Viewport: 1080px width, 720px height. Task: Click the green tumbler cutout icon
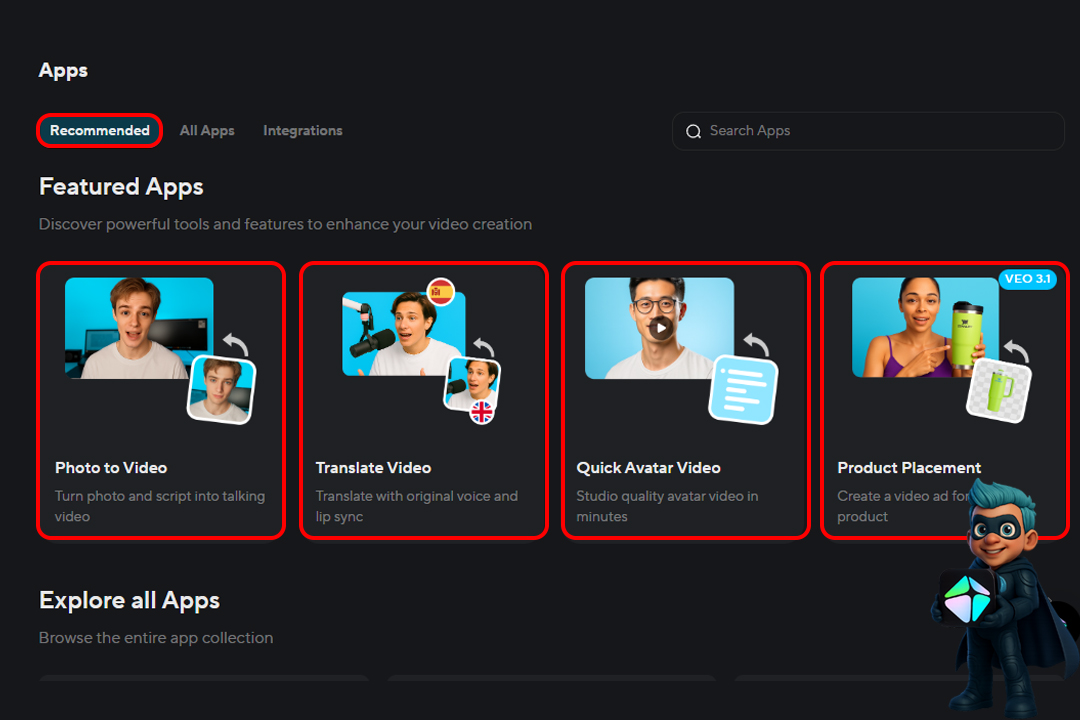(x=998, y=389)
